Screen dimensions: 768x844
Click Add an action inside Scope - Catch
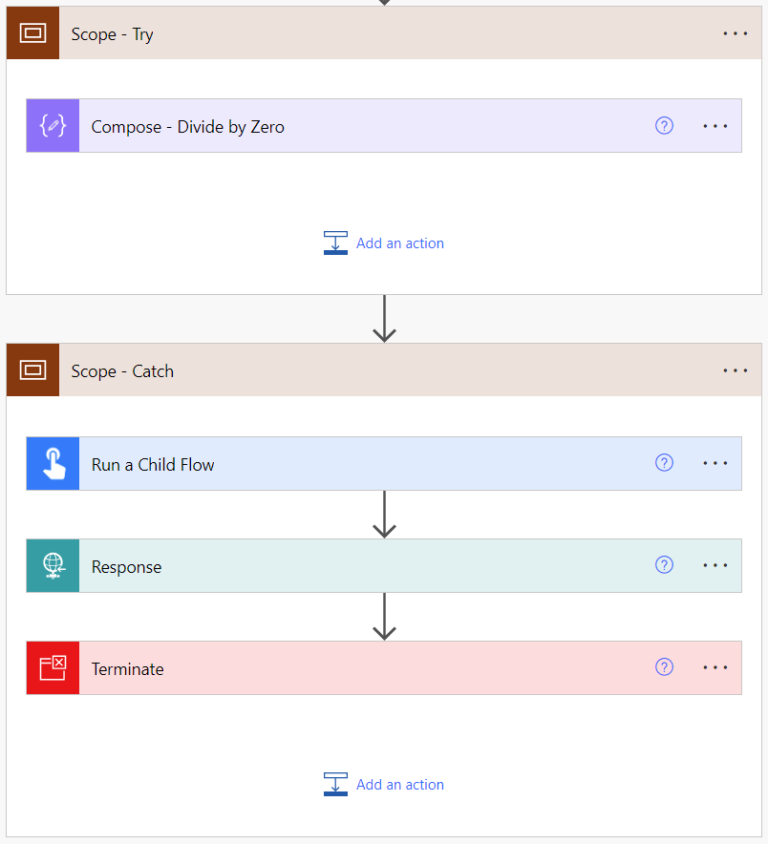coord(384,784)
